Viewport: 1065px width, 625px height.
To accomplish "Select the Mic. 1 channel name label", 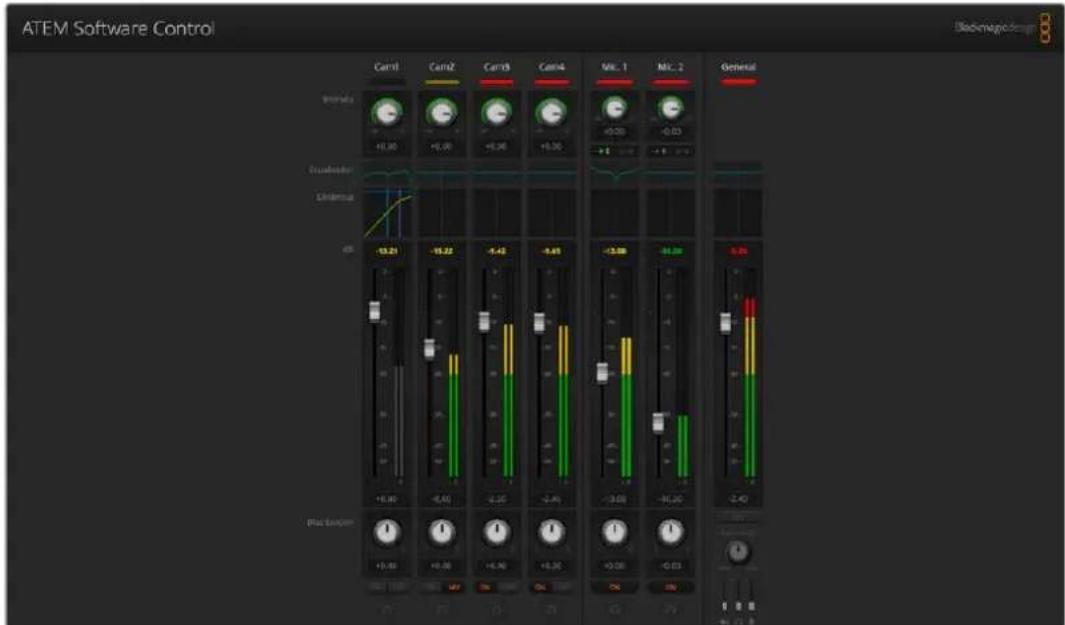I will pos(615,67).
